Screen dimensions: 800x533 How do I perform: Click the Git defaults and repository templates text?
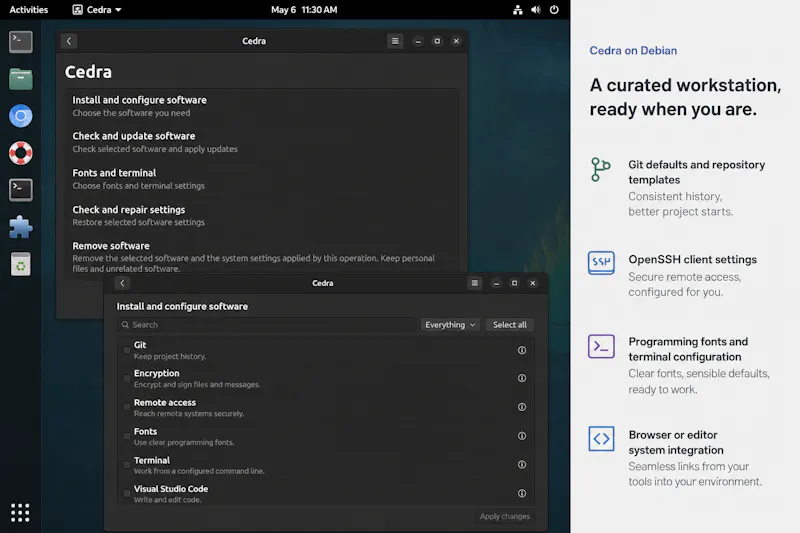click(696, 172)
